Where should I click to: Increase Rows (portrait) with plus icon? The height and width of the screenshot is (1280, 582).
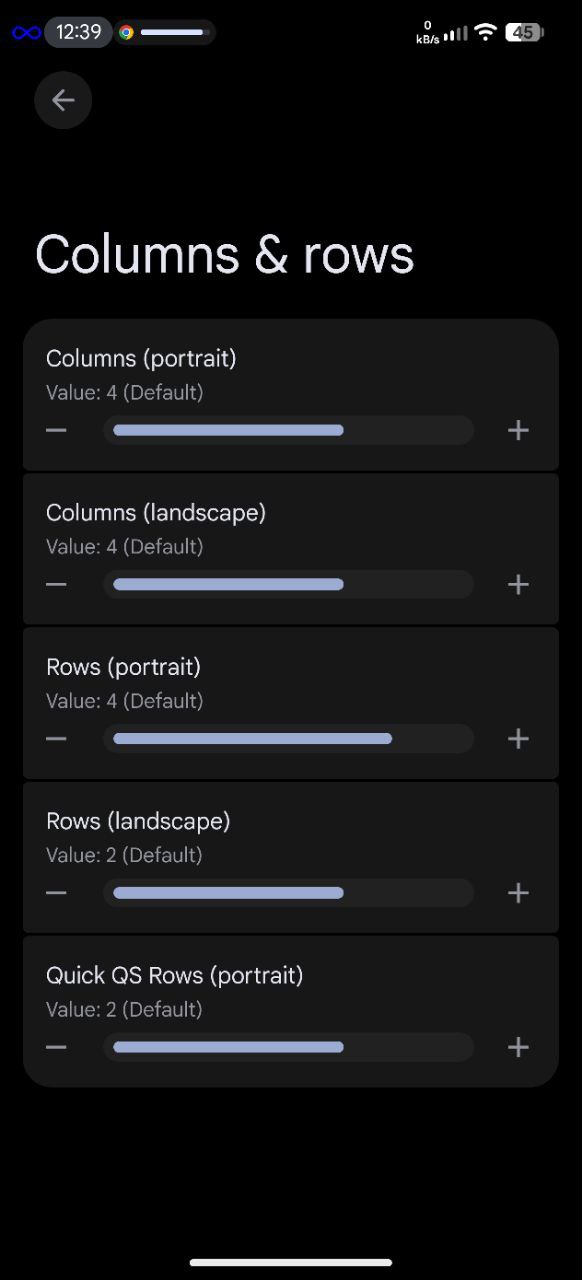[x=518, y=739]
